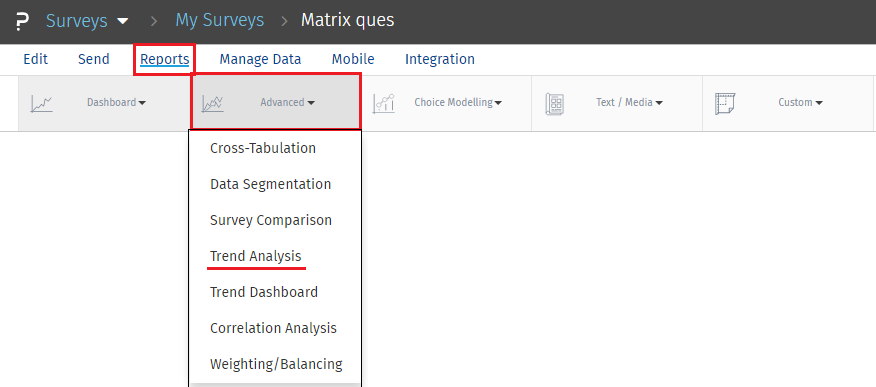Expand the Custom reports dropdown

pyautogui.click(x=801, y=102)
